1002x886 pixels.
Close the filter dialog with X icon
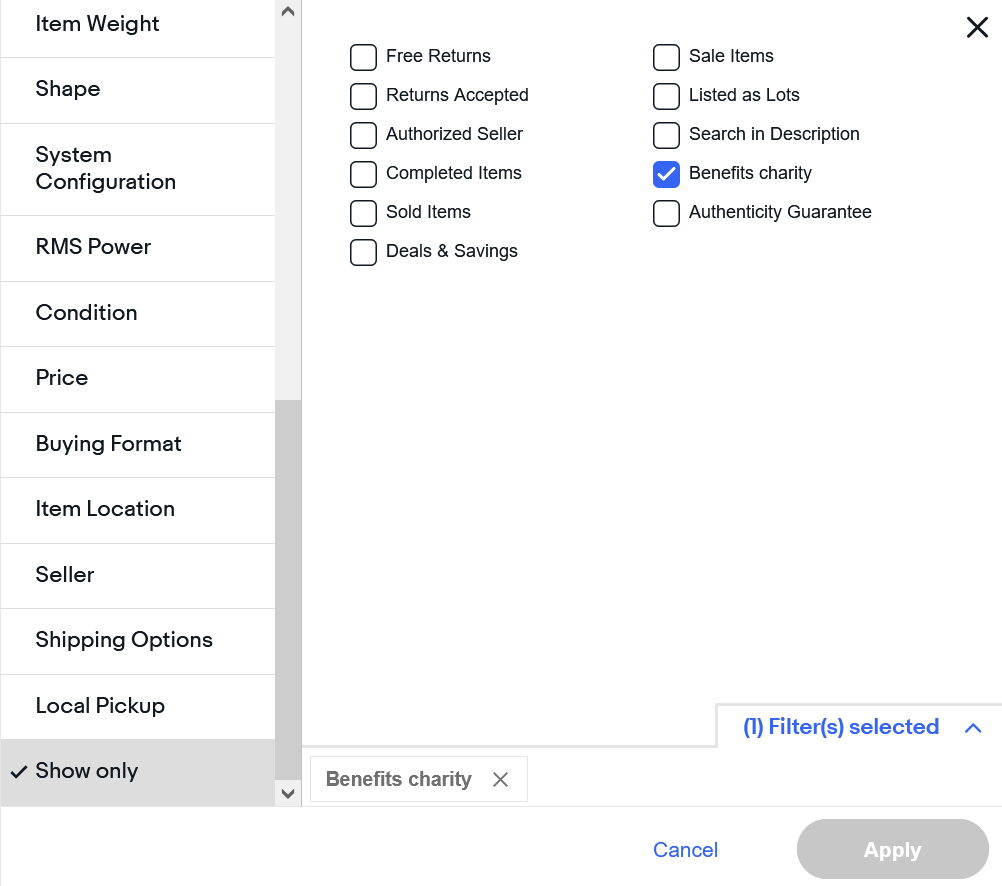click(x=977, y=28)
